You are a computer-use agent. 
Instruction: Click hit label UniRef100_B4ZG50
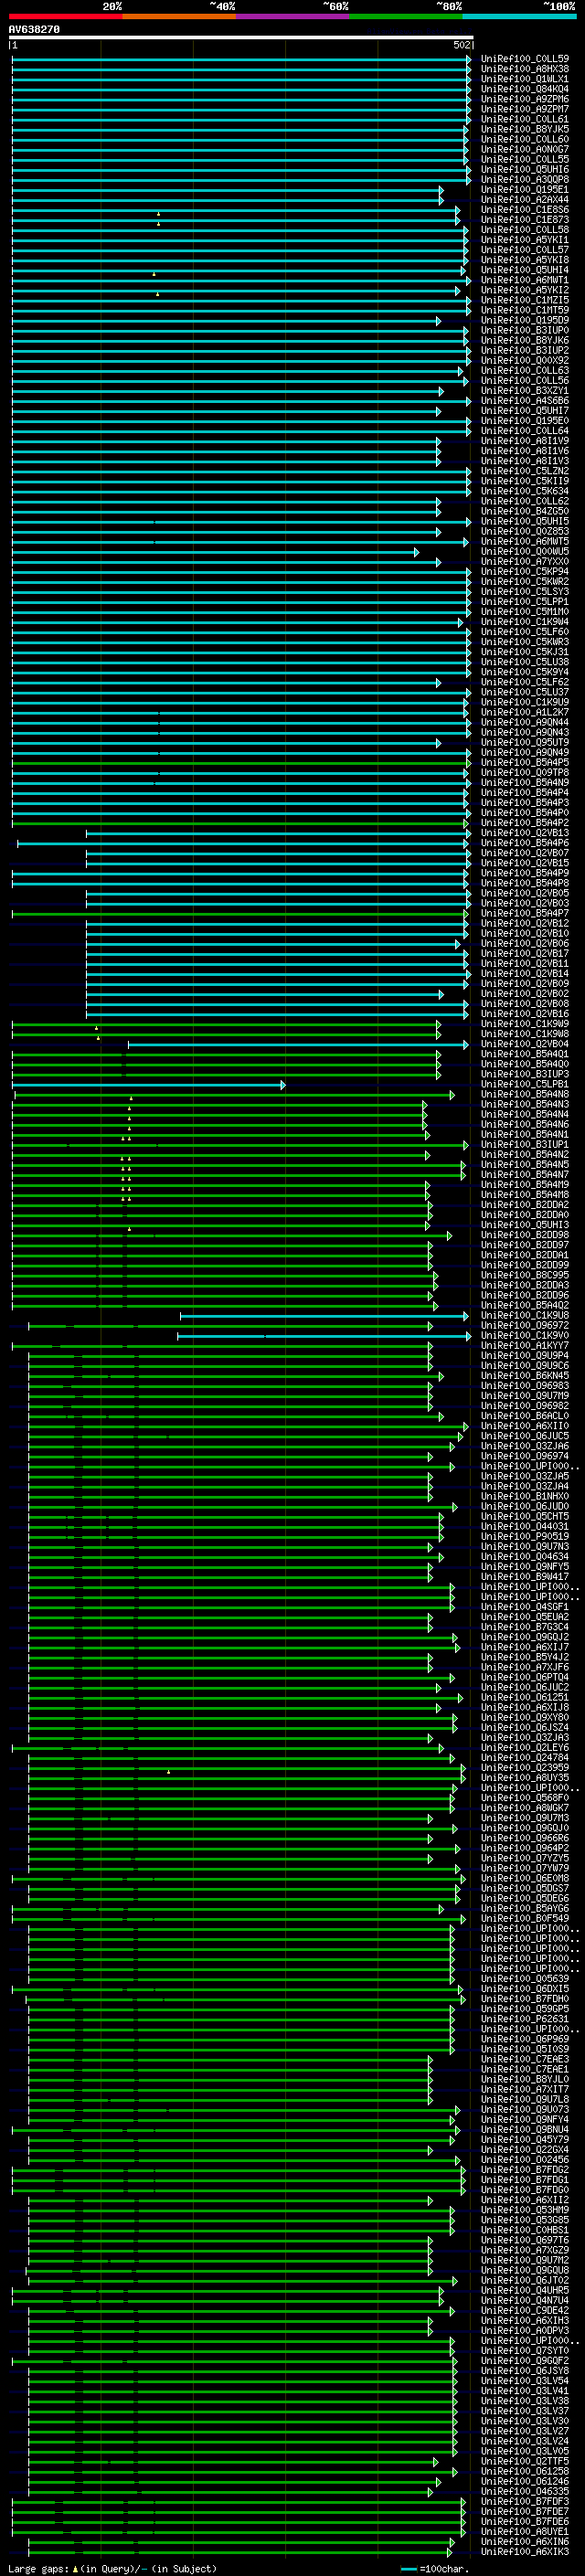(x=524, y=511)
